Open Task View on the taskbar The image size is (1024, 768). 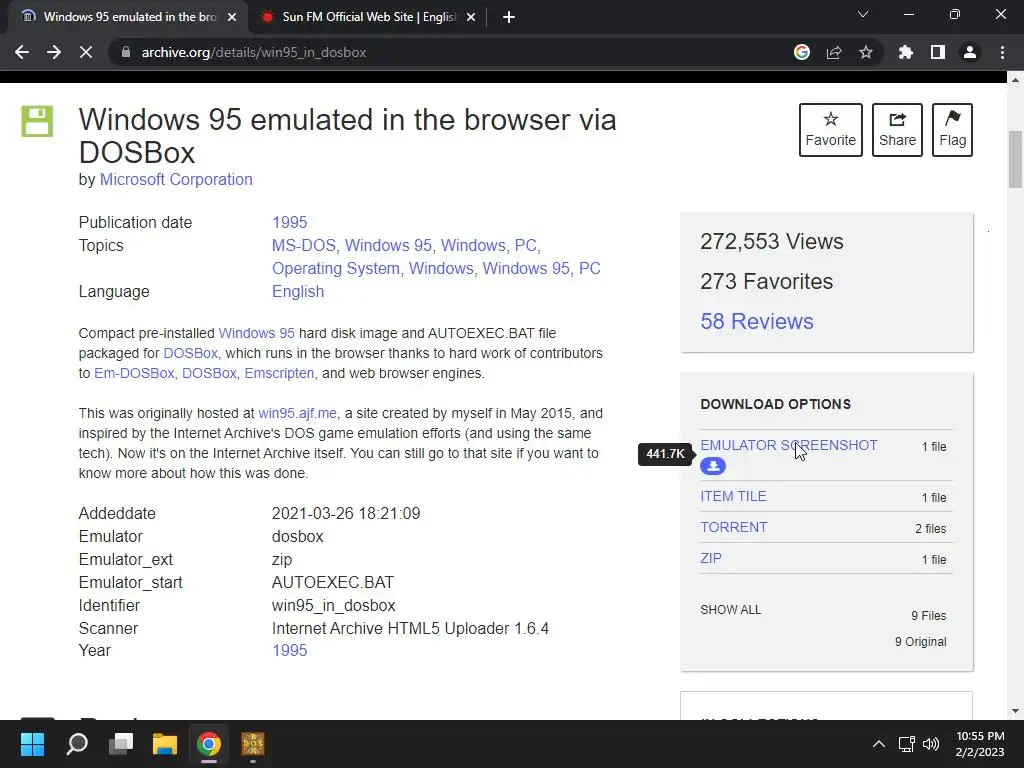click(121, 744)
